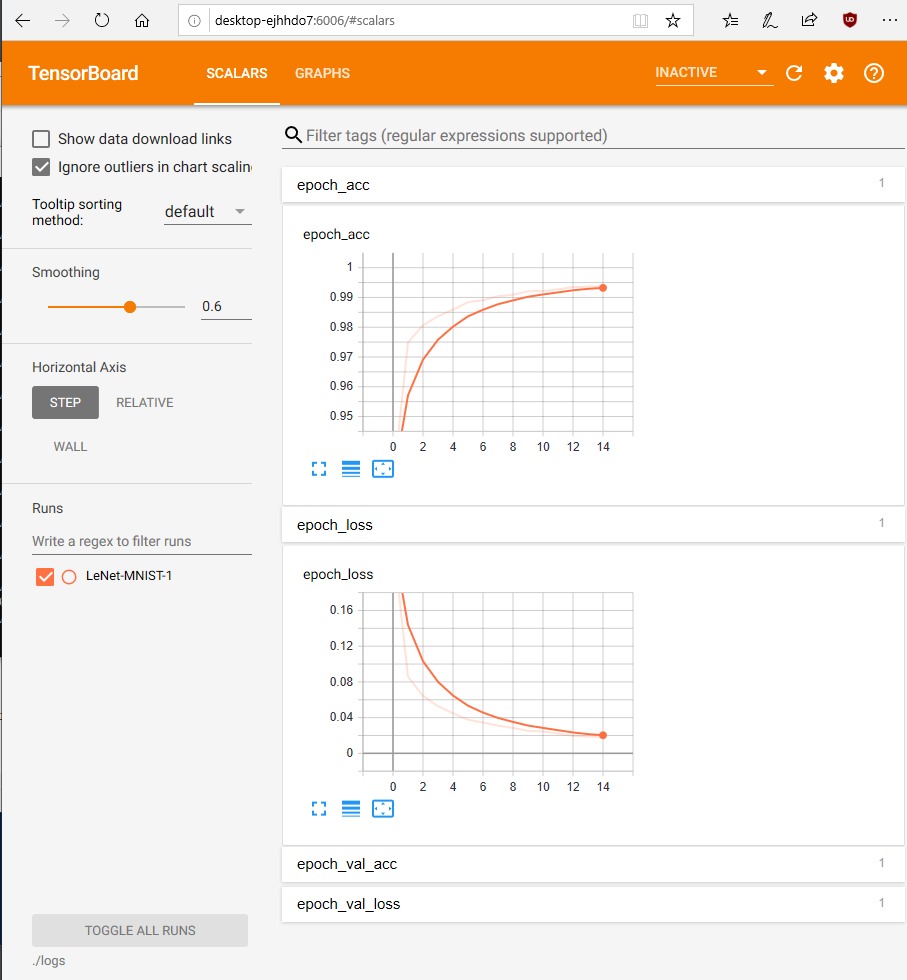This screenshot has width=907, height=980.
Task: Open the INACTIVE dashboards dropdown
Action: tap(713, 73)
